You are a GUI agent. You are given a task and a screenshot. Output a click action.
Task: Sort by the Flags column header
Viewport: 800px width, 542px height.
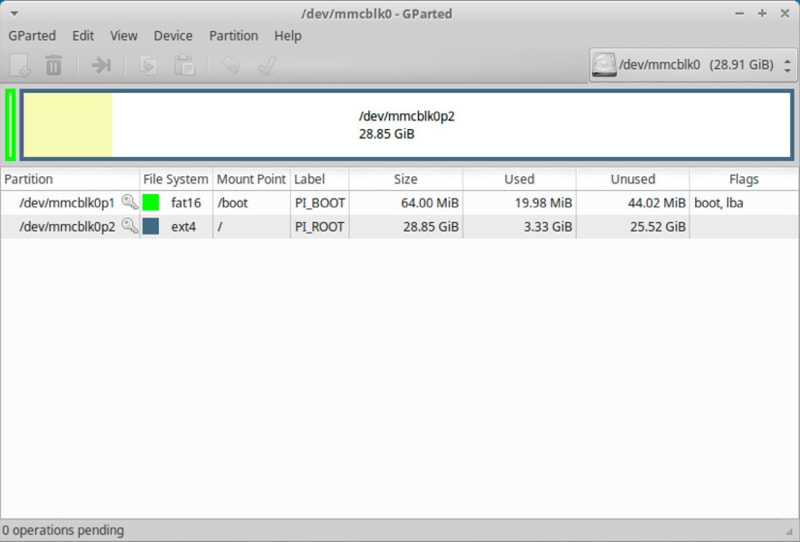[744, 179]
